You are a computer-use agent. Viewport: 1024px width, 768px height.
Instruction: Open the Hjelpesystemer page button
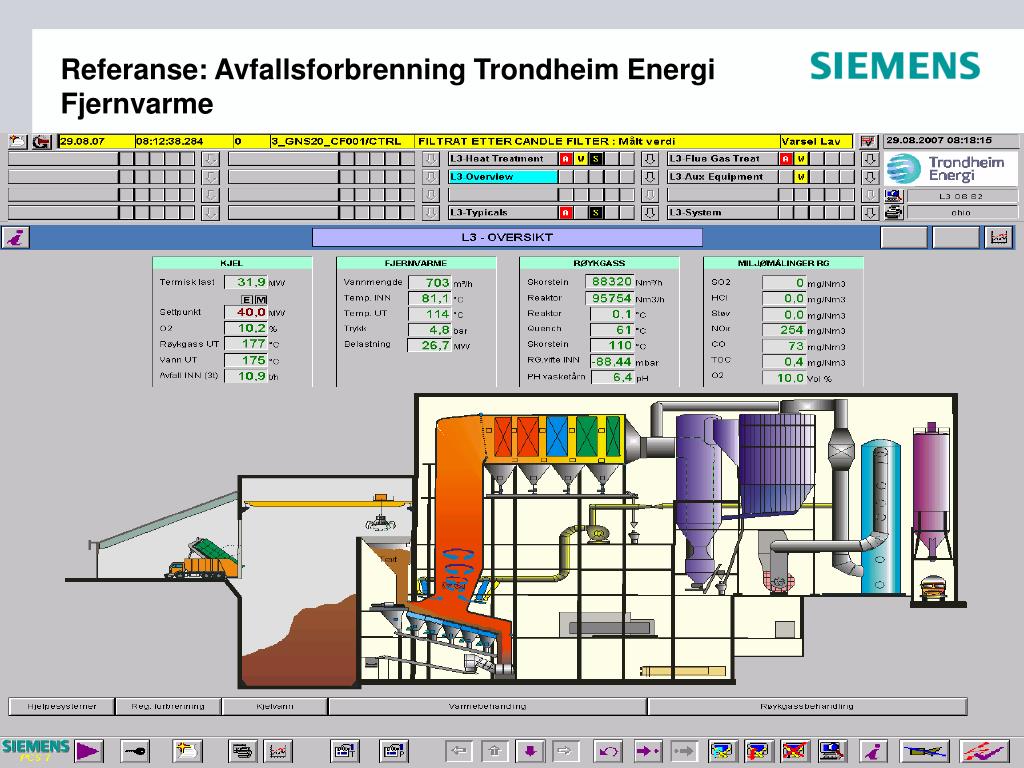tap(61, 707)
